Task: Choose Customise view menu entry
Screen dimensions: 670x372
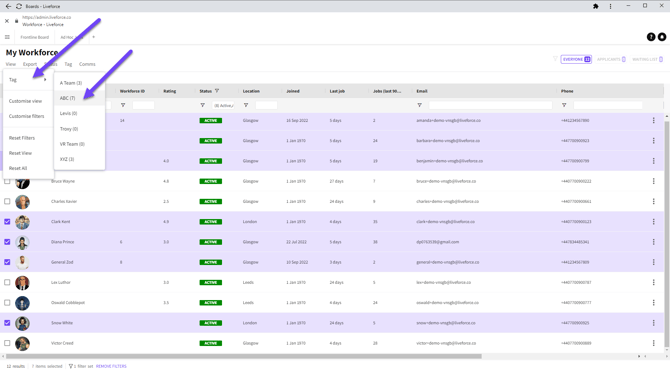Action: (x=26, y=101)
